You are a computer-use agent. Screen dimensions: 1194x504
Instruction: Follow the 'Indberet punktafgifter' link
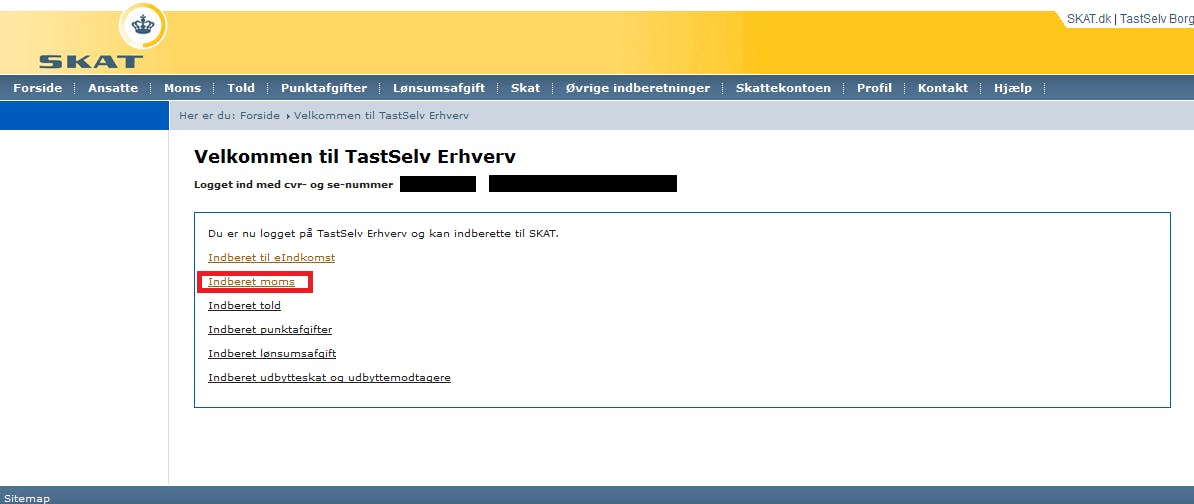tap(270, 330)
